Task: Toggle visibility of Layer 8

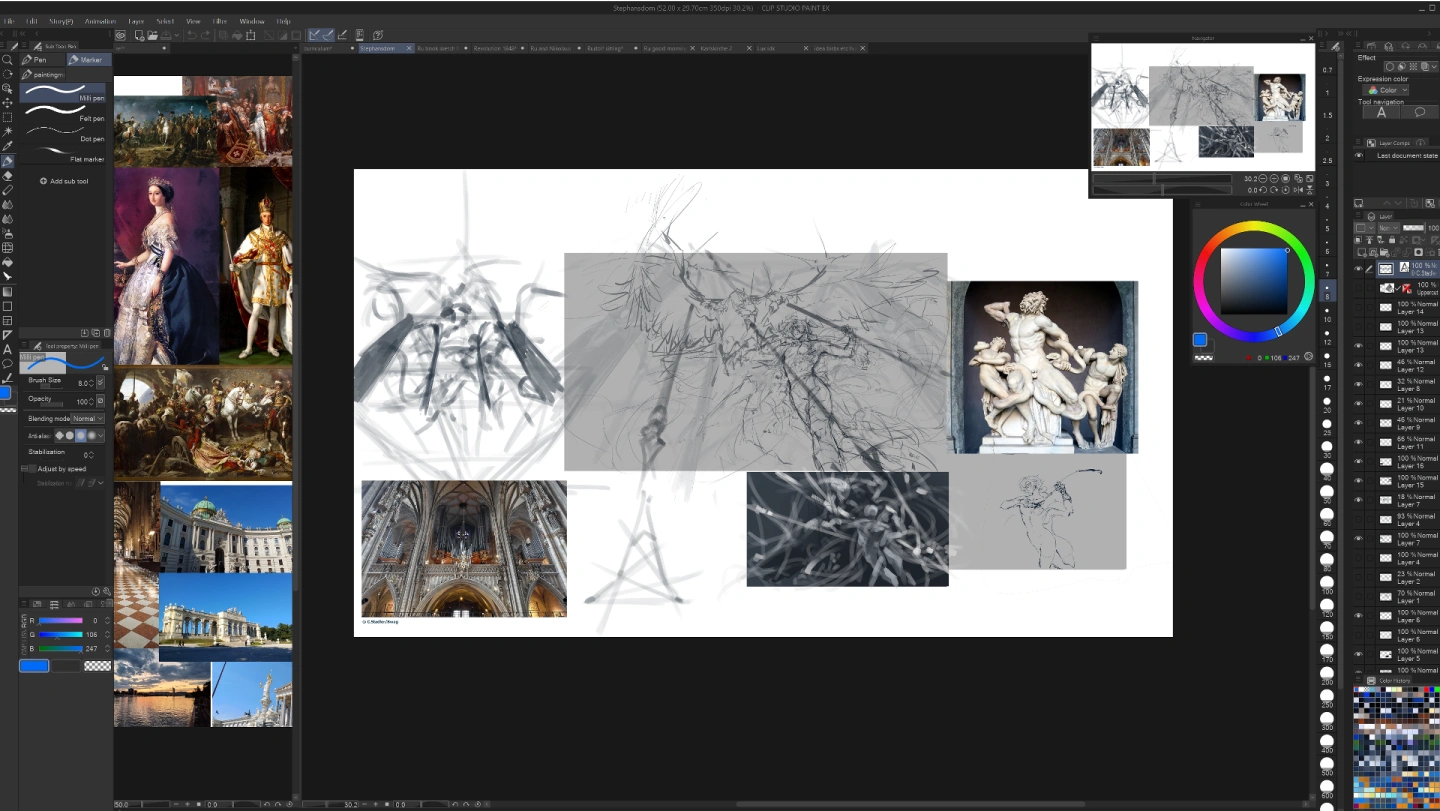Action: click(1358, 385)
